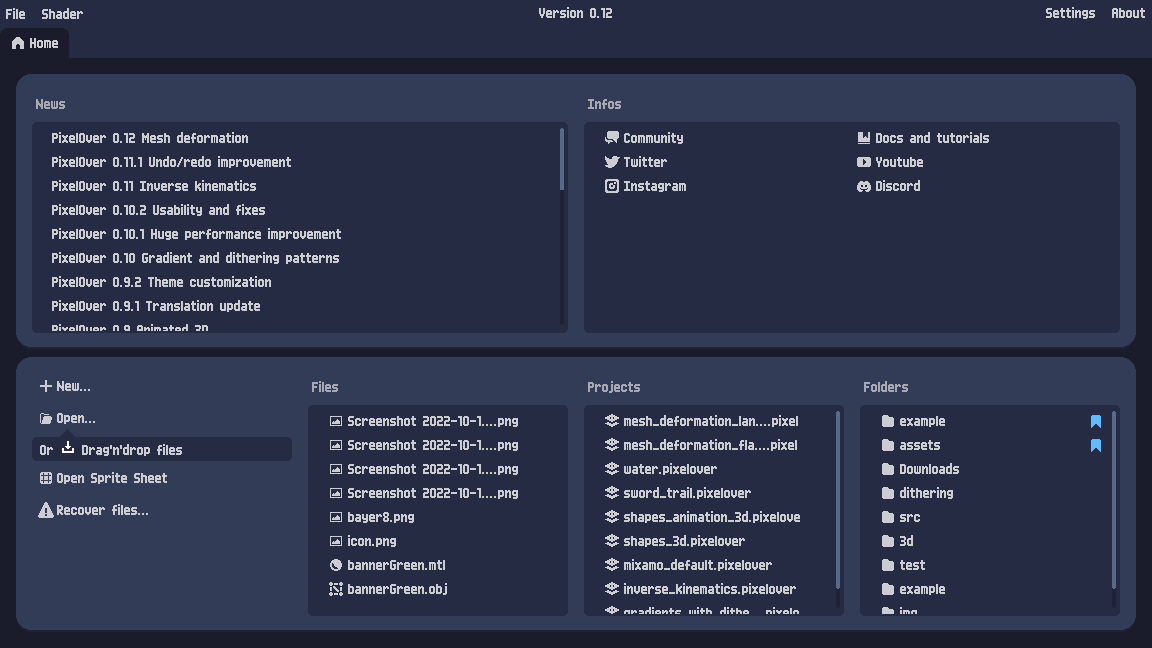Screen dimensions: 1152x648
Task: Click the Folders list scrollbar
Action: click(x=1115, y=500)
